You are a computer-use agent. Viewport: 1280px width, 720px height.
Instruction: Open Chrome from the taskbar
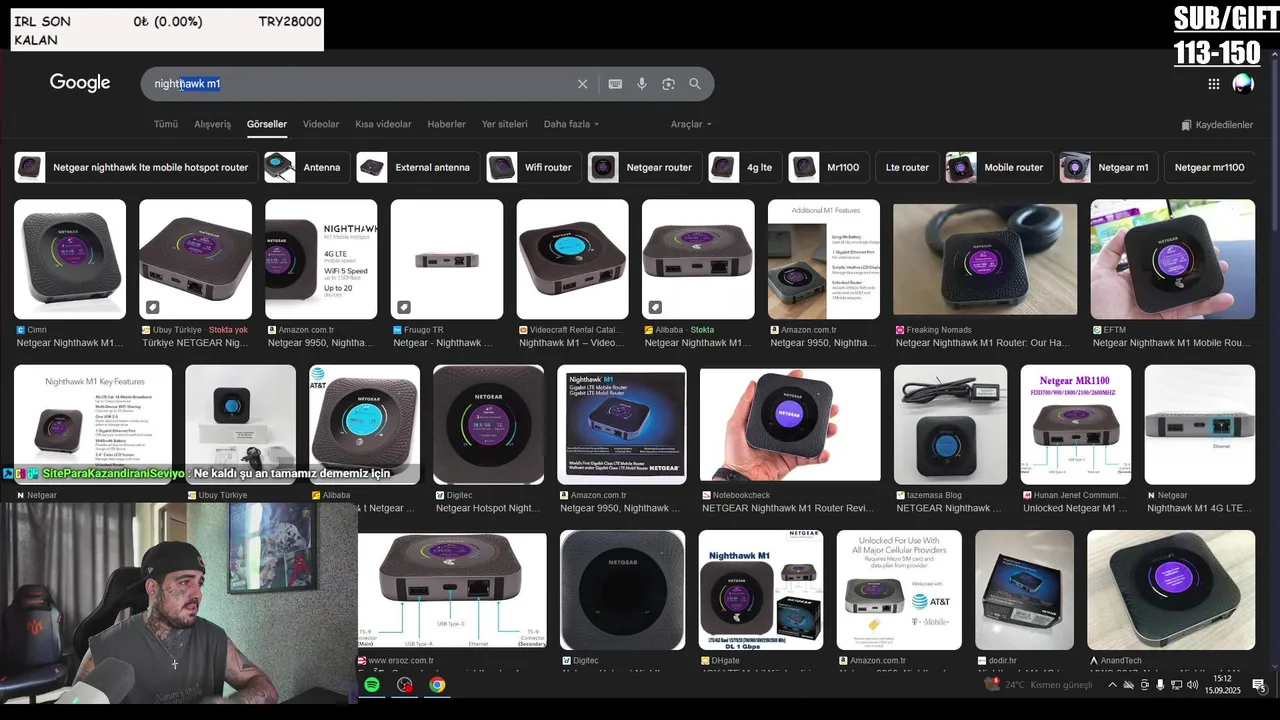[x=437, y=685]
